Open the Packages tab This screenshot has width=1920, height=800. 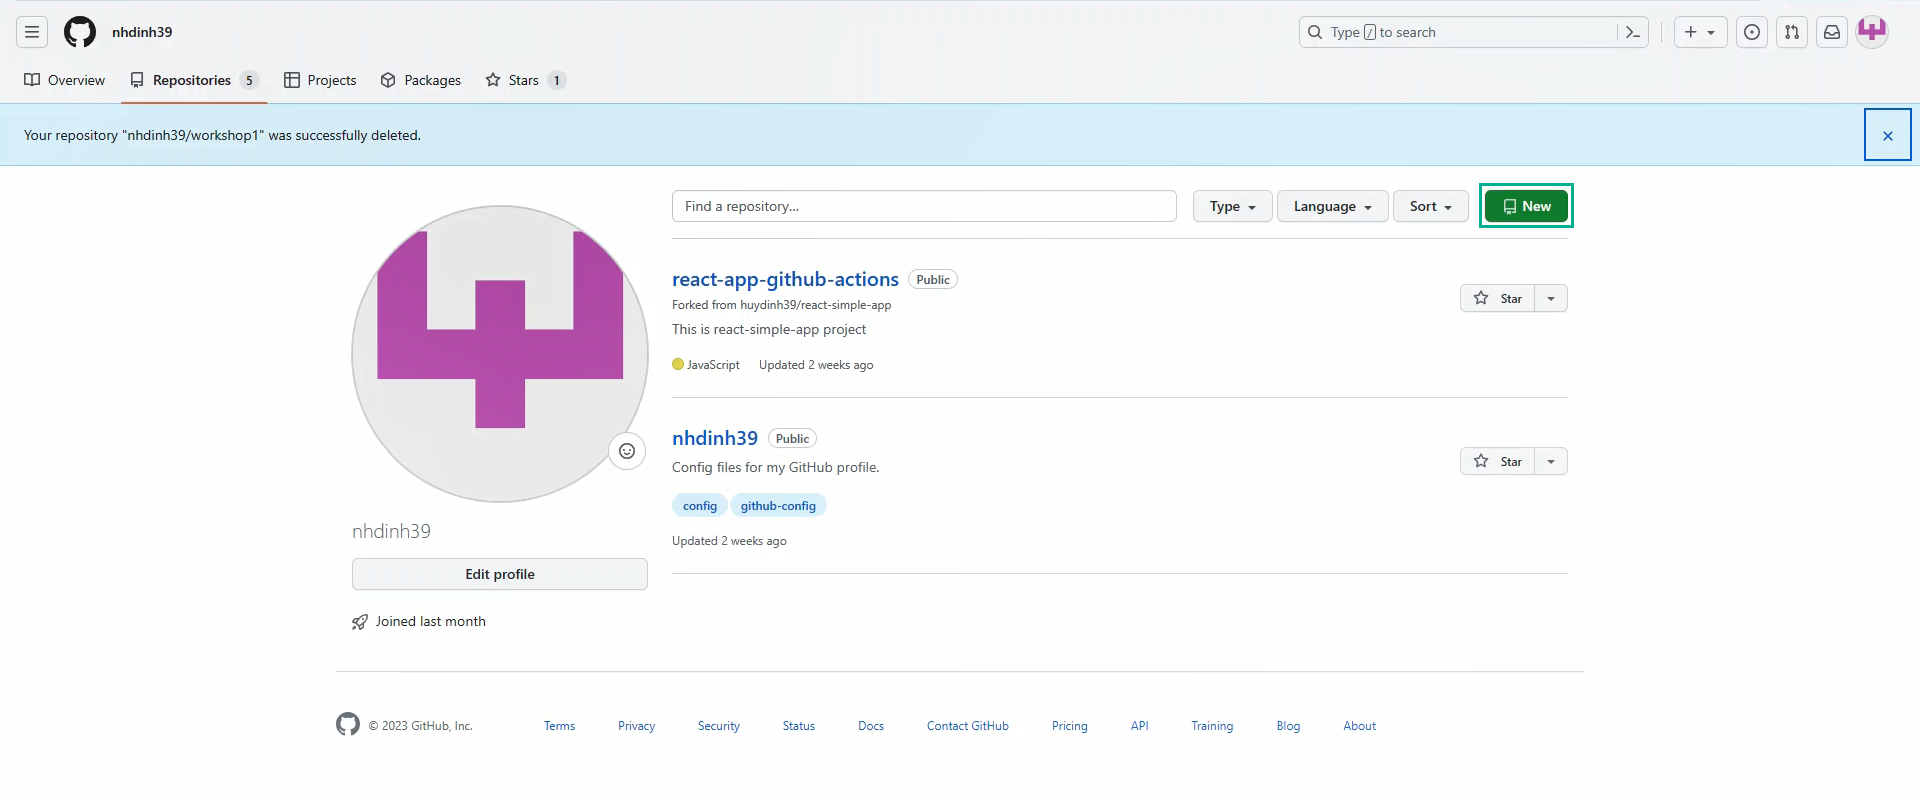(421, 80)
